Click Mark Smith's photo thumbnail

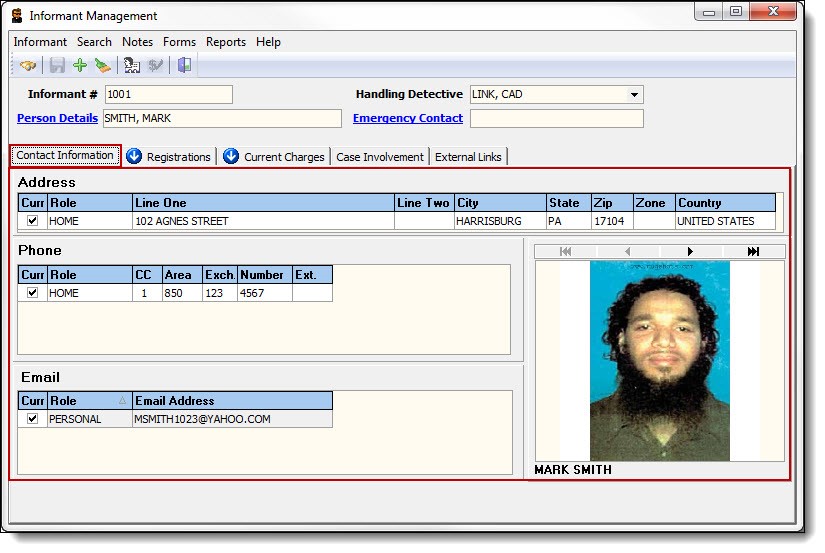(659, 360)
